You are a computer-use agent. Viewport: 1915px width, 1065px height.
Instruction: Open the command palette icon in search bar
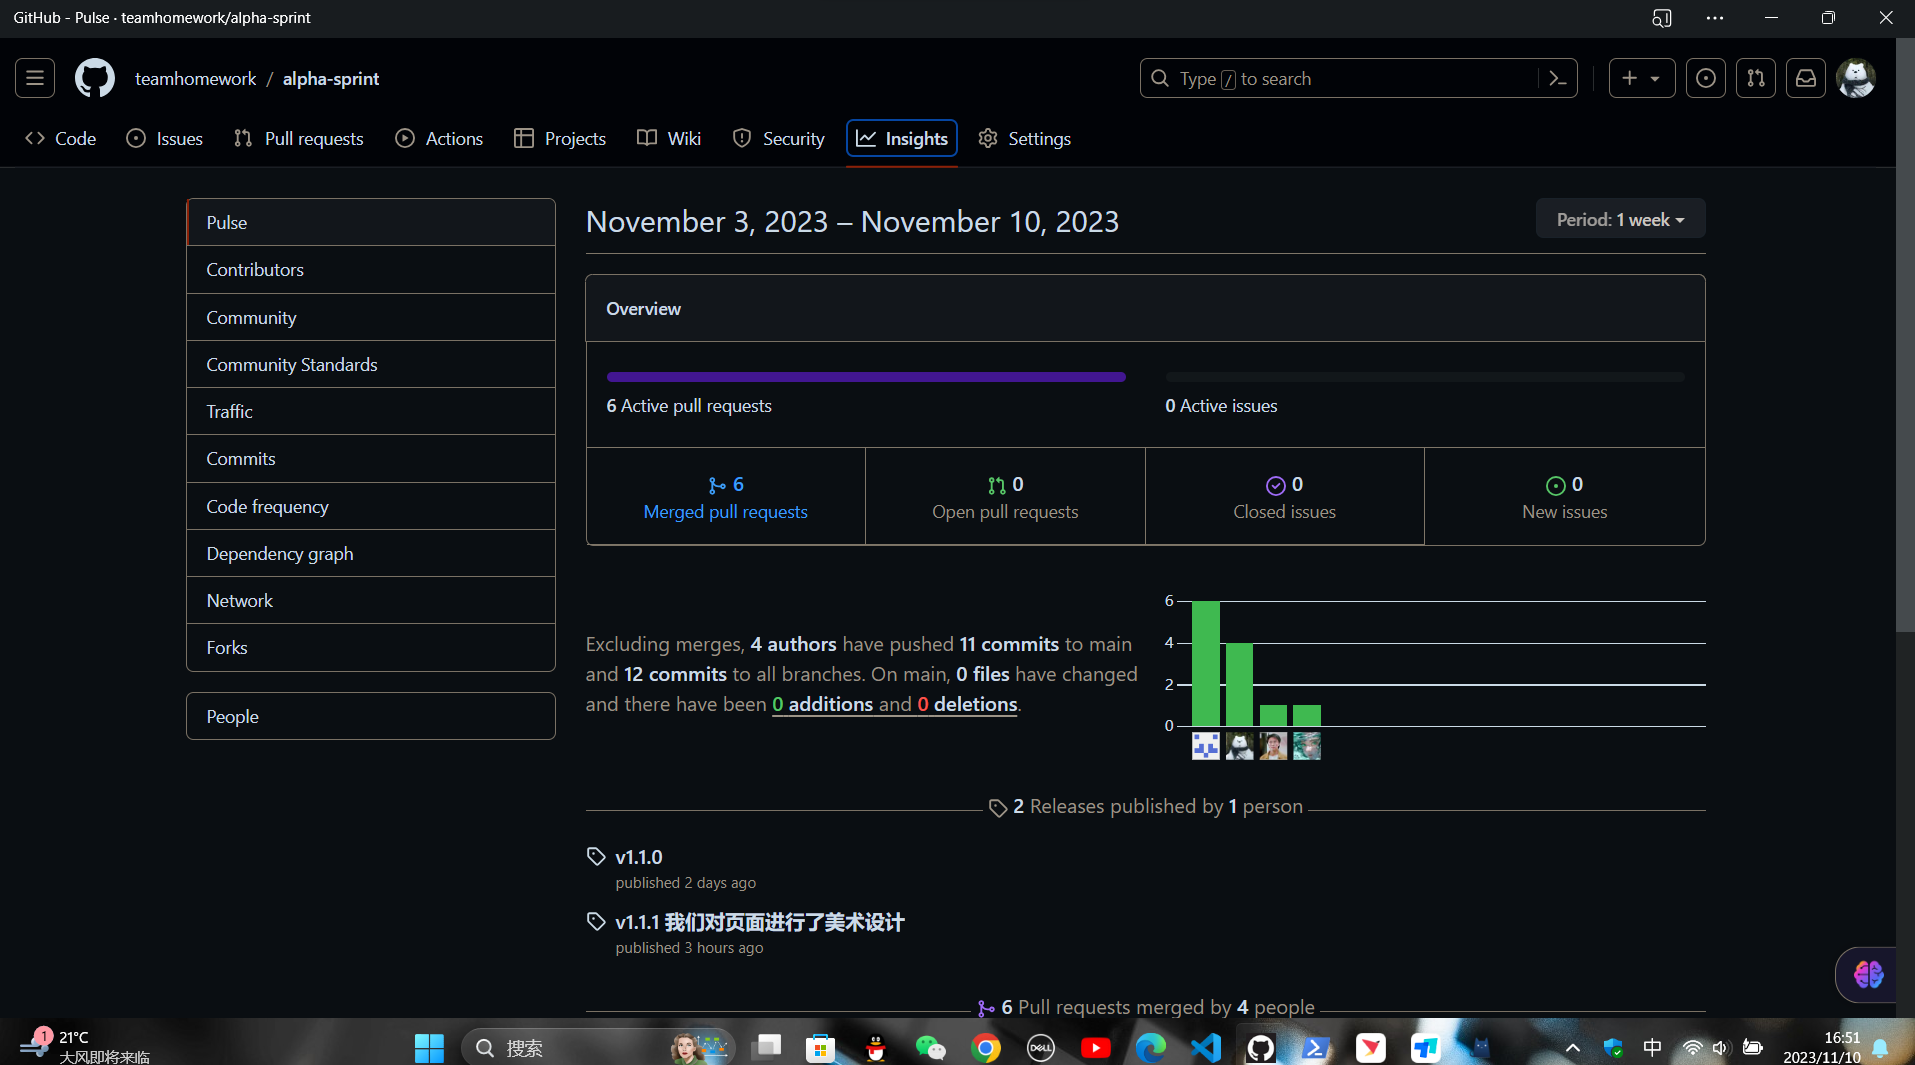click(x=1557, y=78)
